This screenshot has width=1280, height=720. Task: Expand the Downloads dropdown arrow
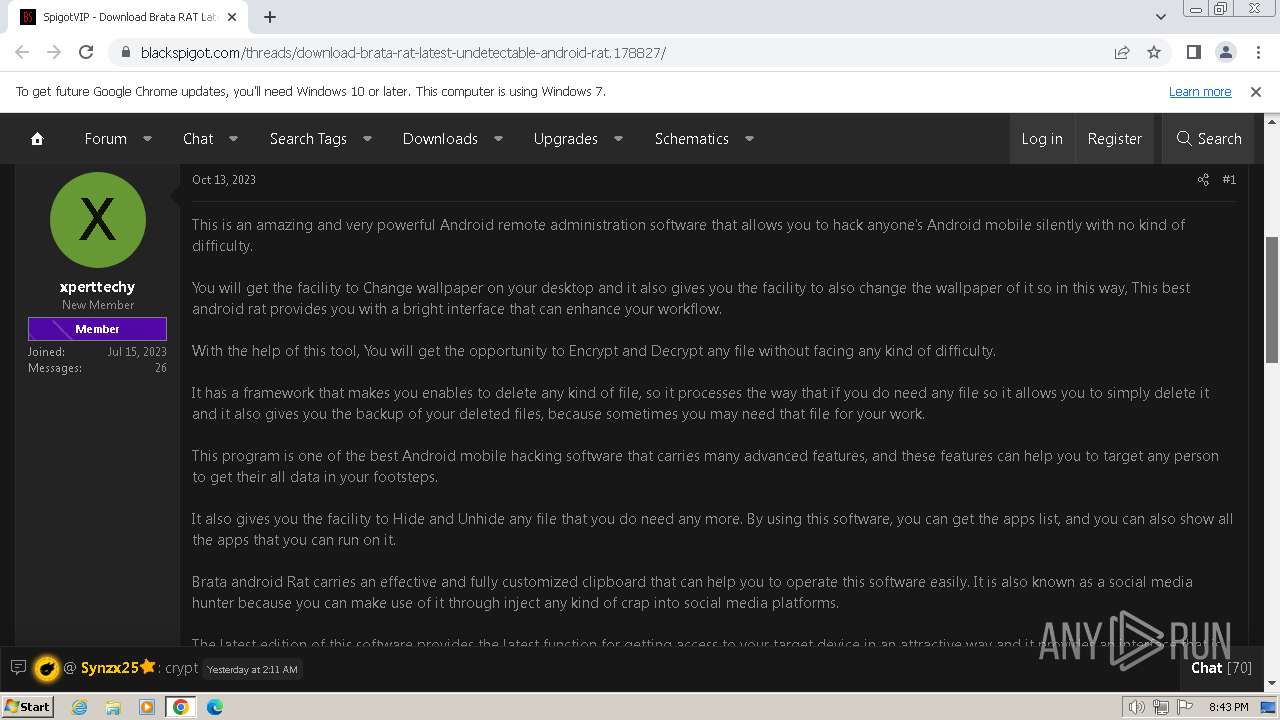click(498, 139)
